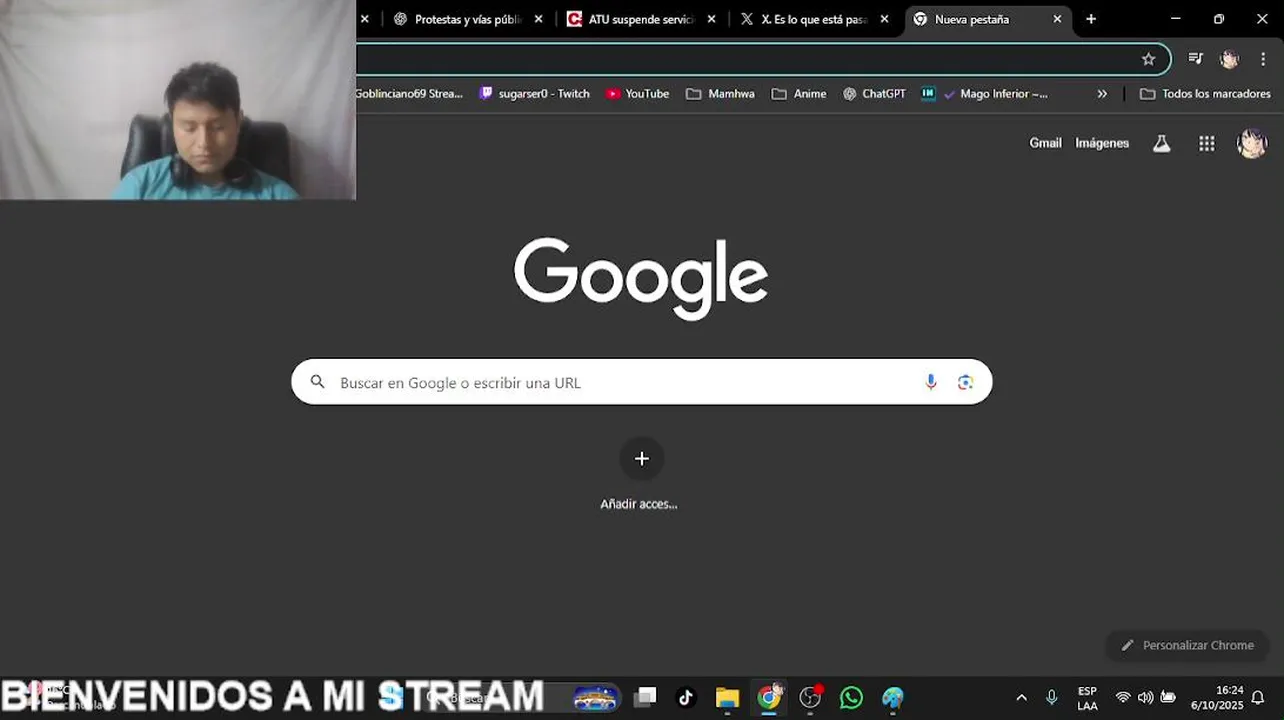The height and width of the screenshot is (720, 1284).
Task: Focus the 'Buscar en Google' search box
Action: (641, 382)
